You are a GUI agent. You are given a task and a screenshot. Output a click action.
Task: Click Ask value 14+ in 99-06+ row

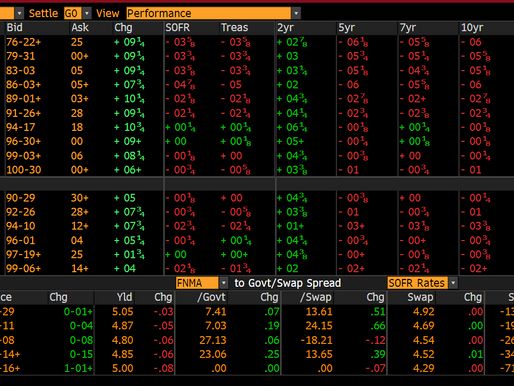tap(80, 268)
